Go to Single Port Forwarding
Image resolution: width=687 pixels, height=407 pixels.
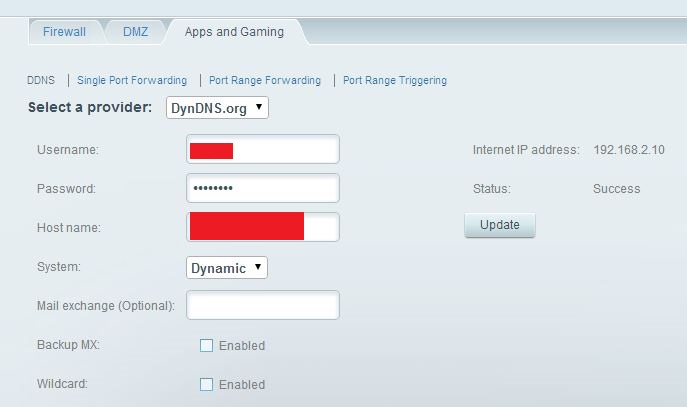coord(132,80)
